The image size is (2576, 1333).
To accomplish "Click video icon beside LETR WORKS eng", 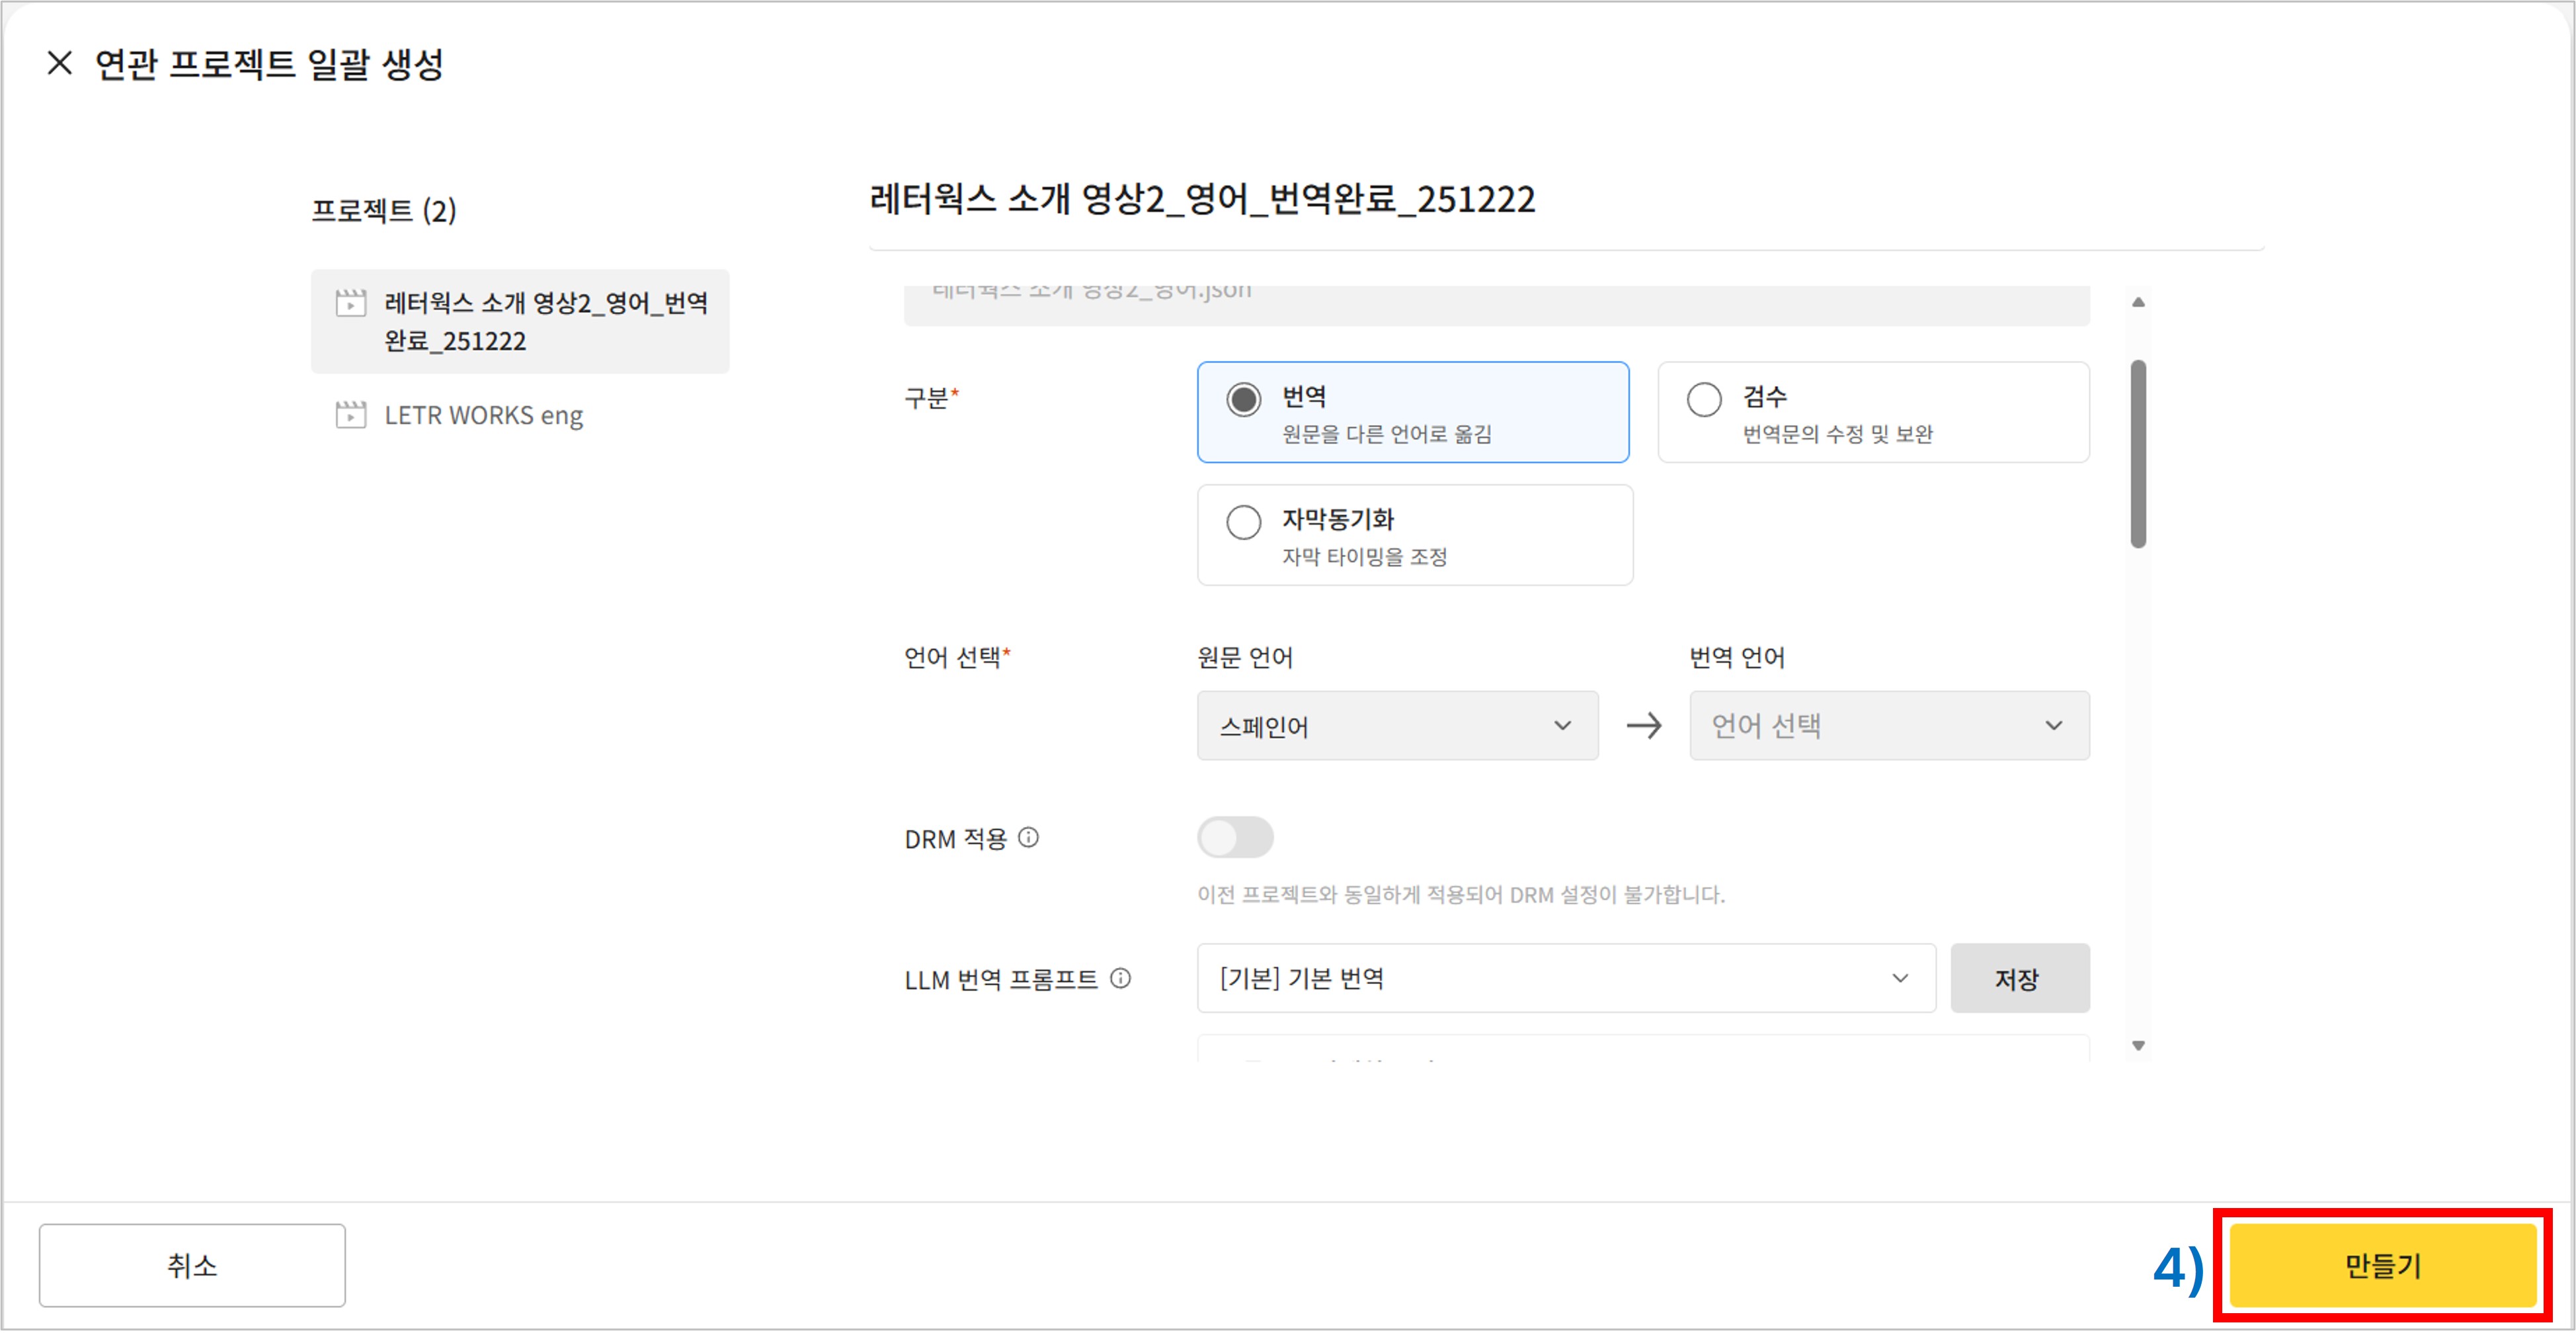I will 350,415.
